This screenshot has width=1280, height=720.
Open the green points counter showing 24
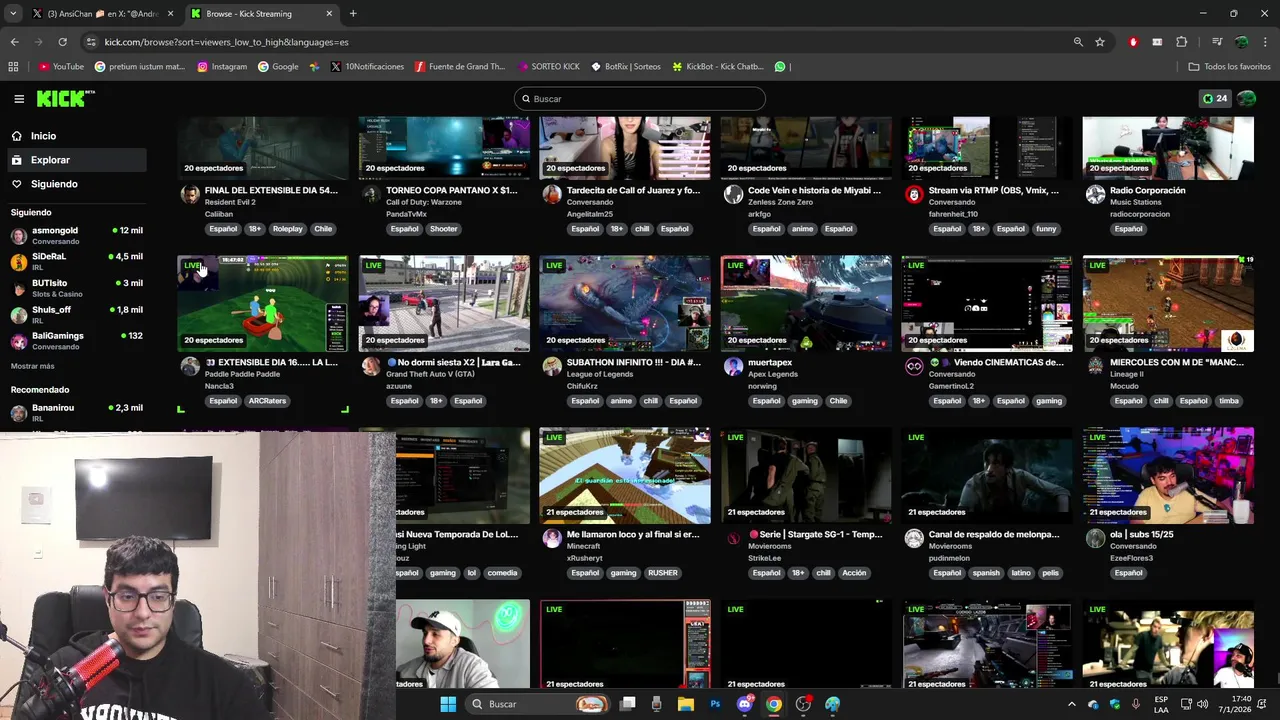pos(1215,99)
